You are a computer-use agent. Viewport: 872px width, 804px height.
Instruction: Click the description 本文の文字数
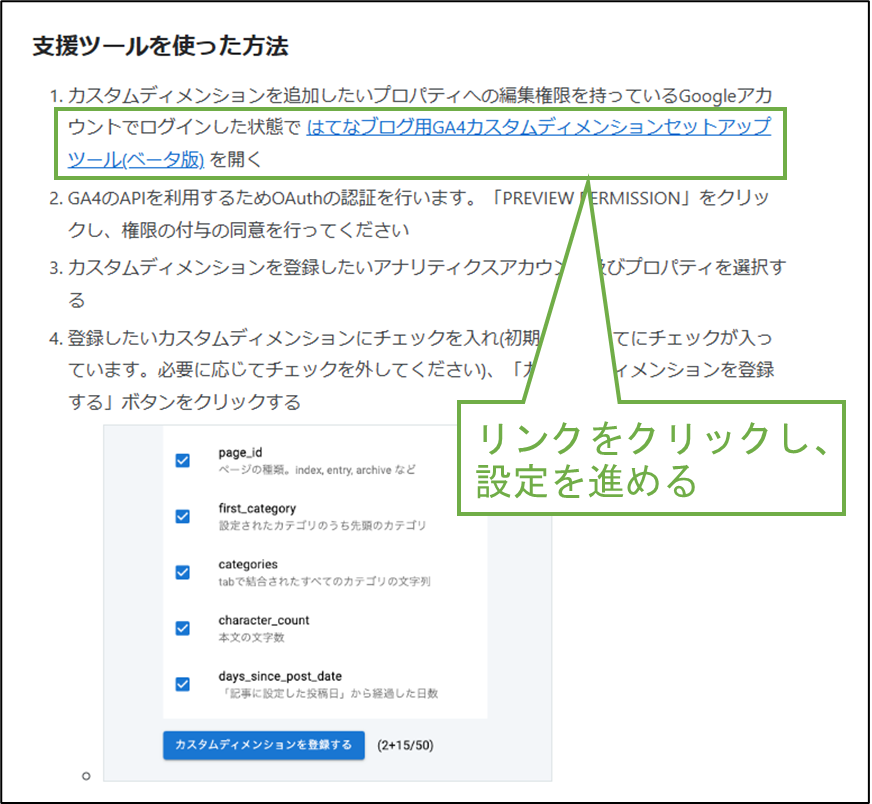[251, 637]
